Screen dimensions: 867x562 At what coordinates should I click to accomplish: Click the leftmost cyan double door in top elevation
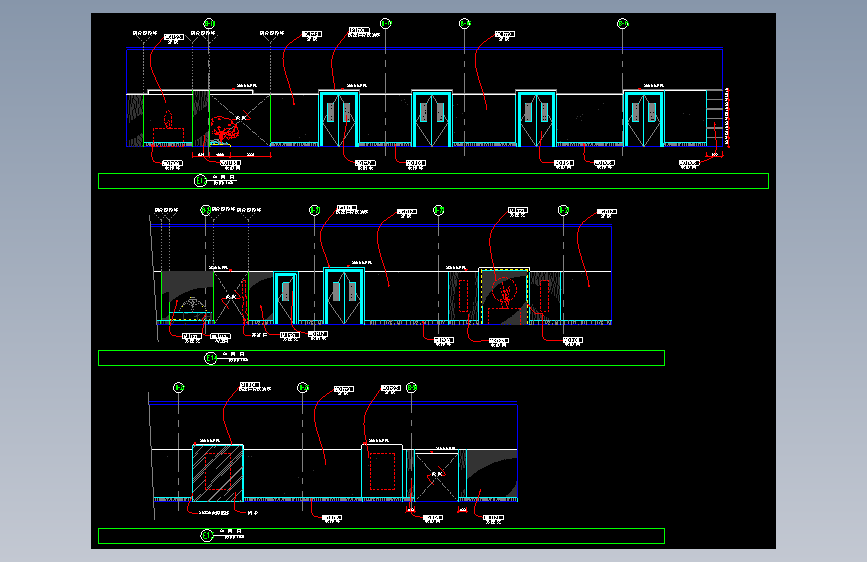338,118
